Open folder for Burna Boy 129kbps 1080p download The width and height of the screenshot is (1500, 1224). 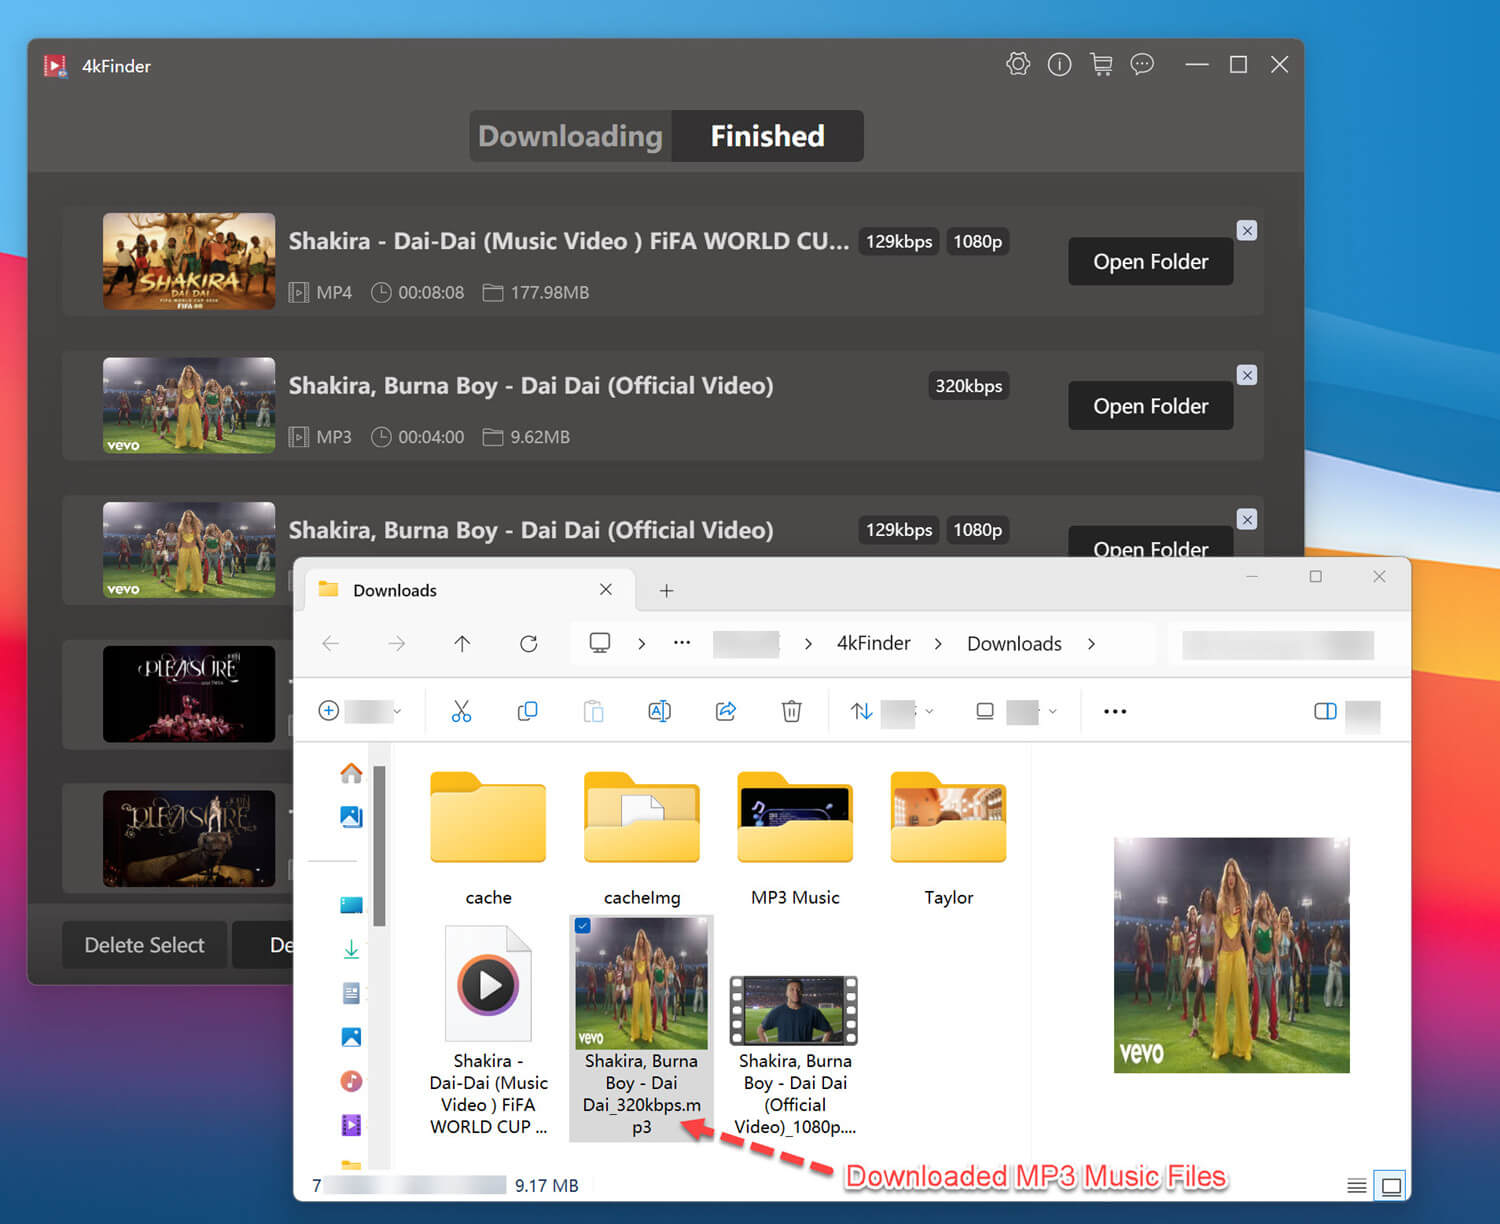(1150, 543)
